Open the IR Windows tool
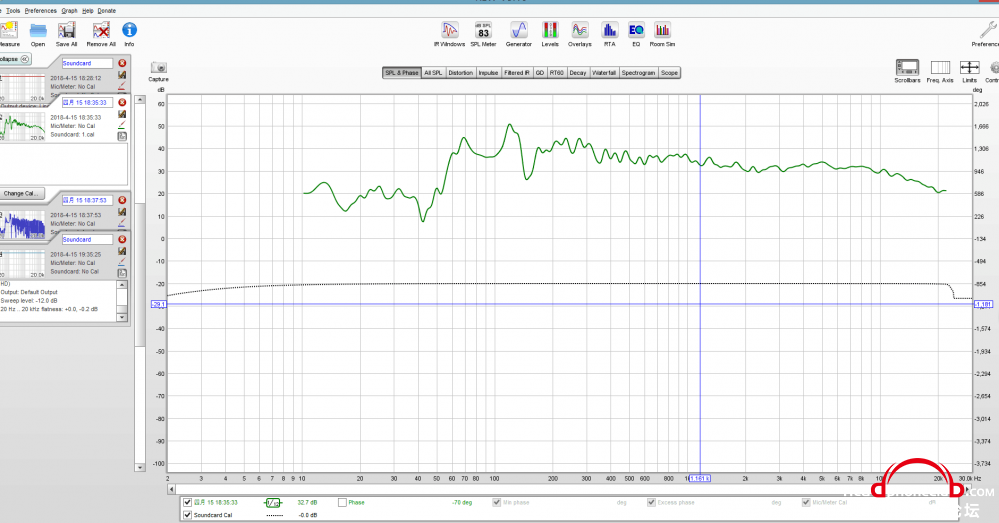Viewport: 999px width, 523px height. point(450,34)
